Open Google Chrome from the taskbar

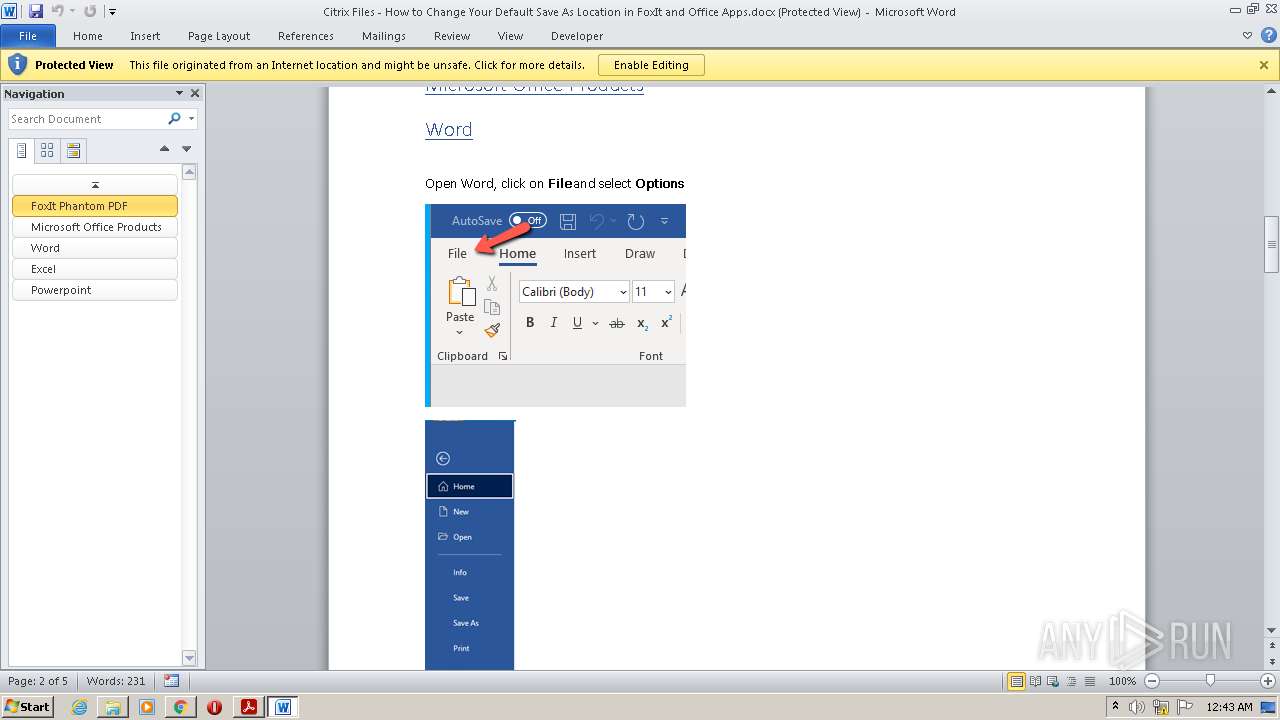tap(180, 707)
